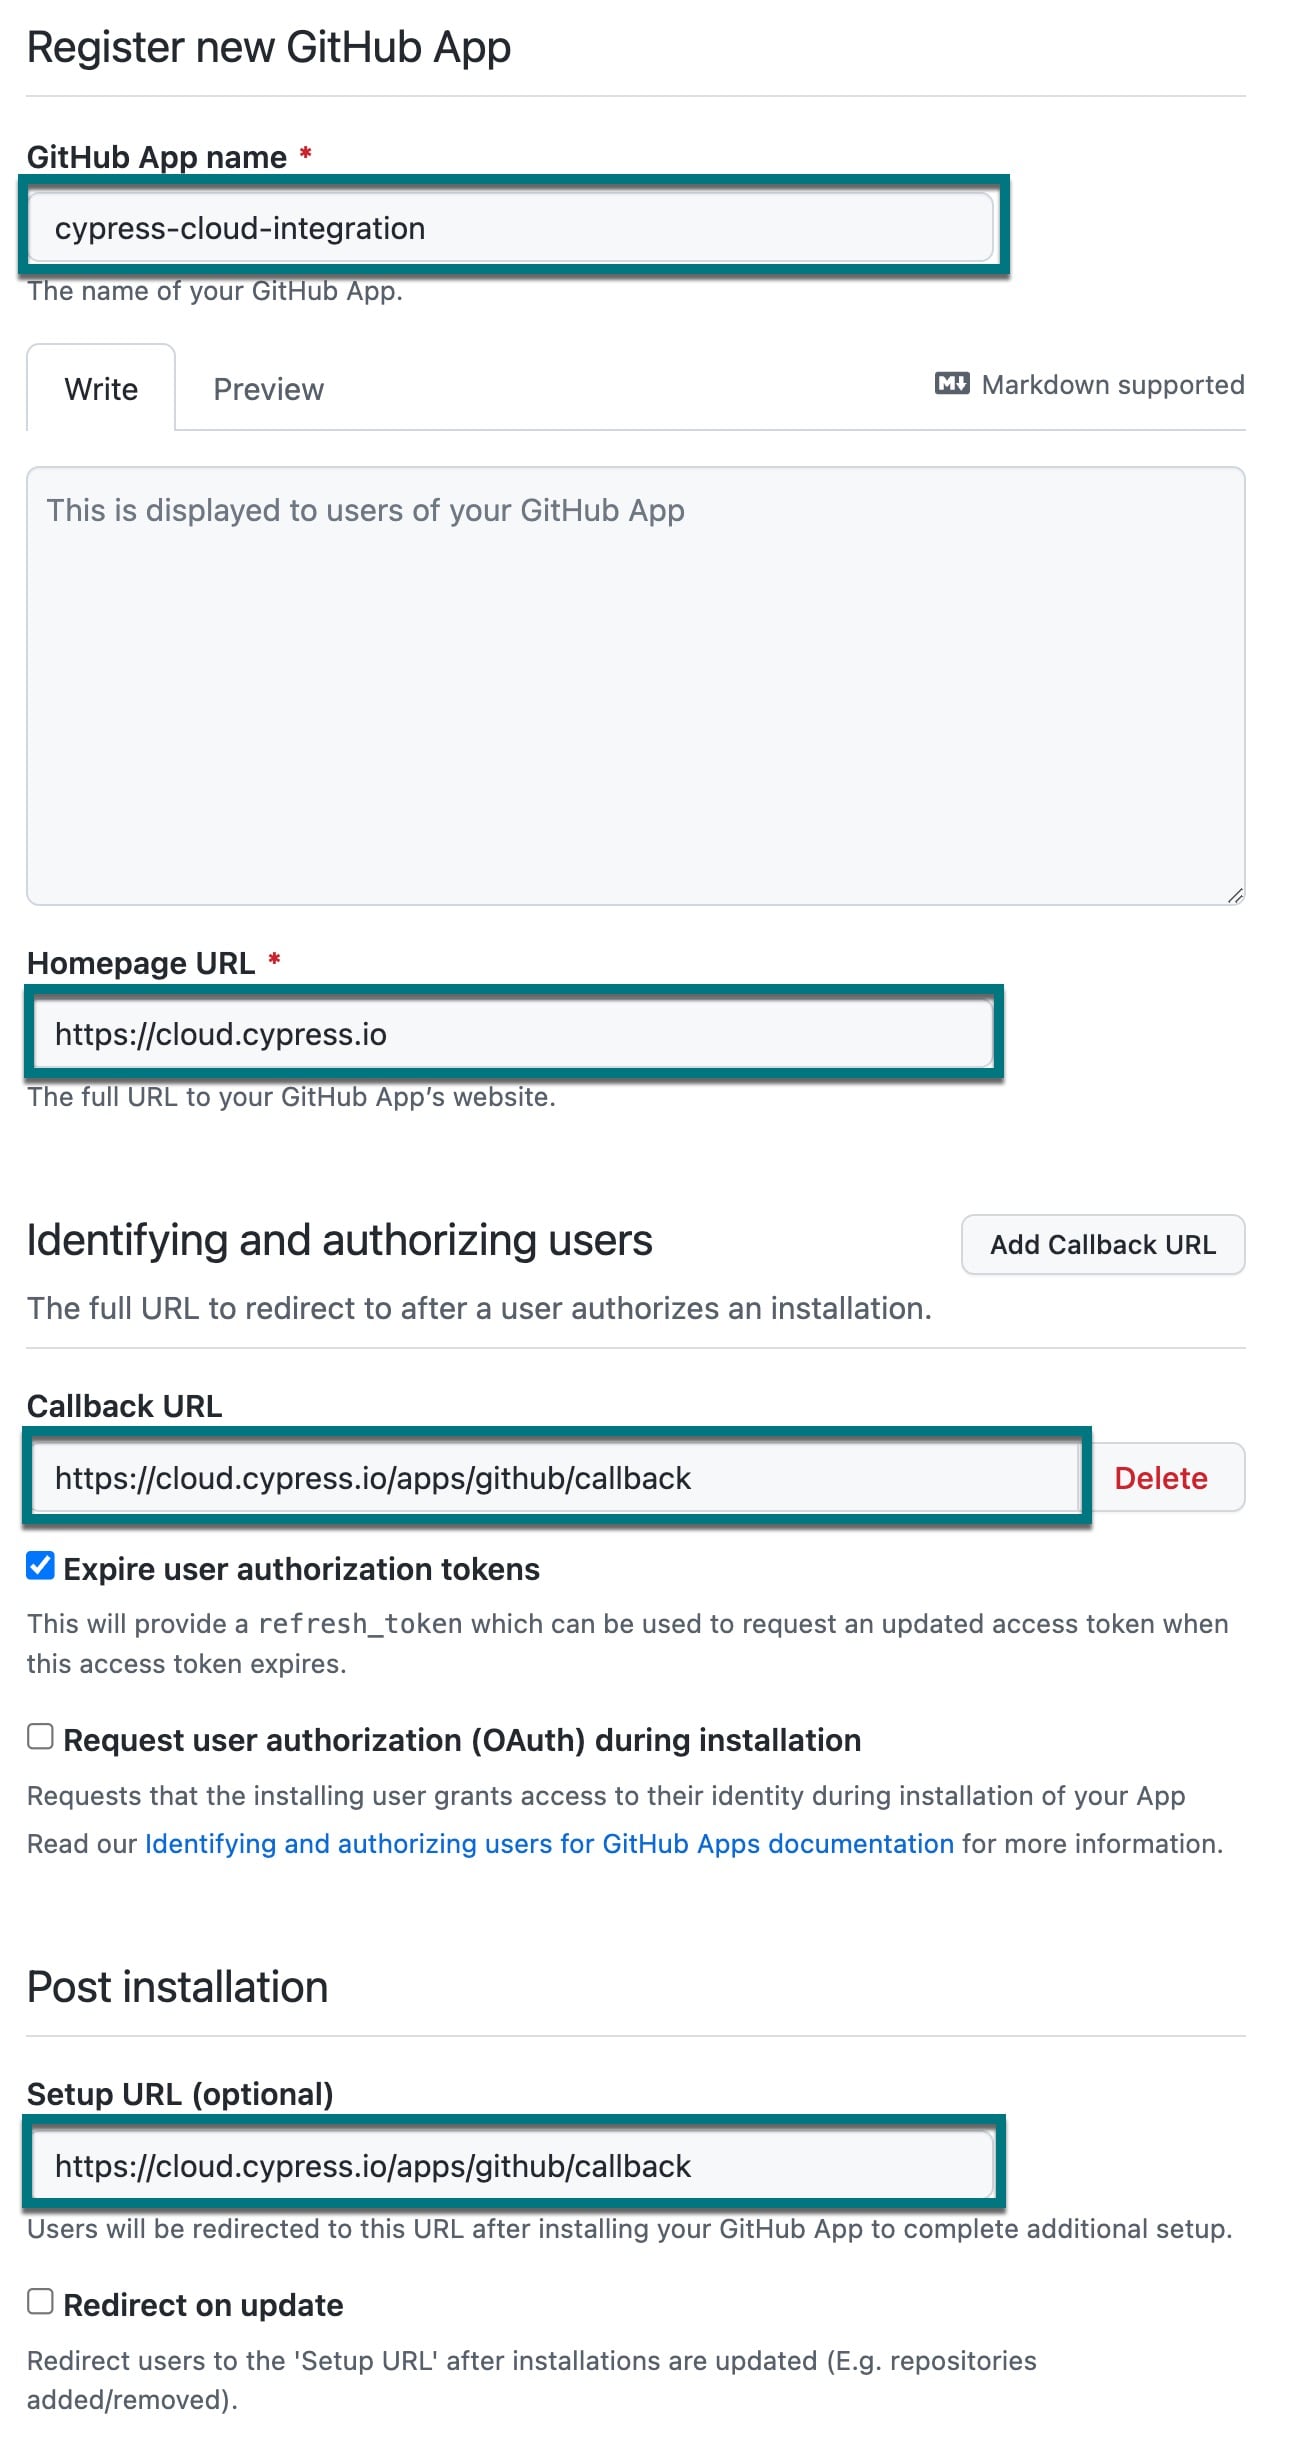Click the Markdown supported icon
Screen dimensions: 1300x2452
tap(950, 384)
